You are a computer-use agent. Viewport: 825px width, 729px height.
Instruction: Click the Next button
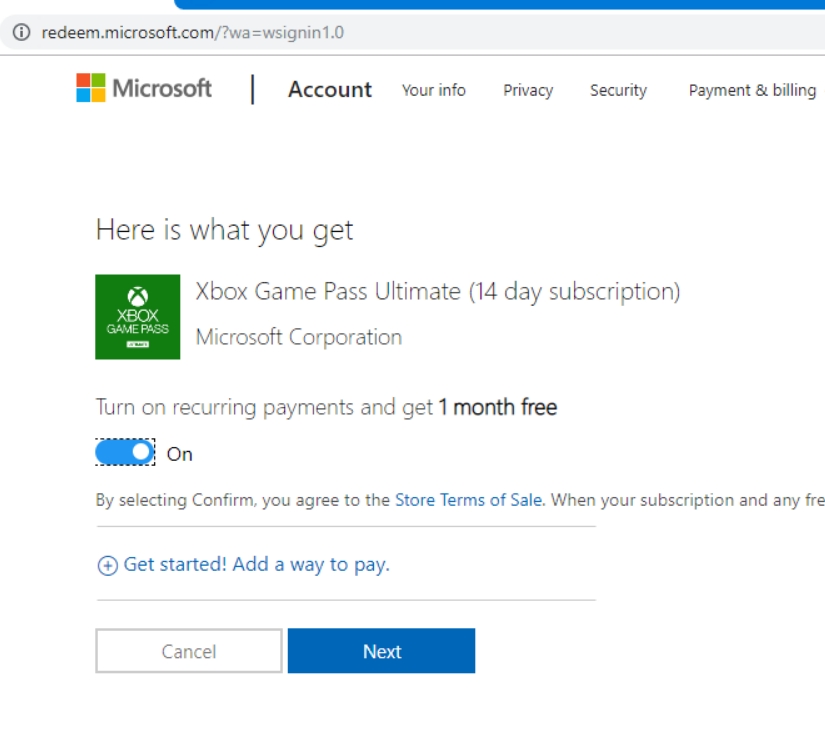pyautogui.click(x=381, y=651)
